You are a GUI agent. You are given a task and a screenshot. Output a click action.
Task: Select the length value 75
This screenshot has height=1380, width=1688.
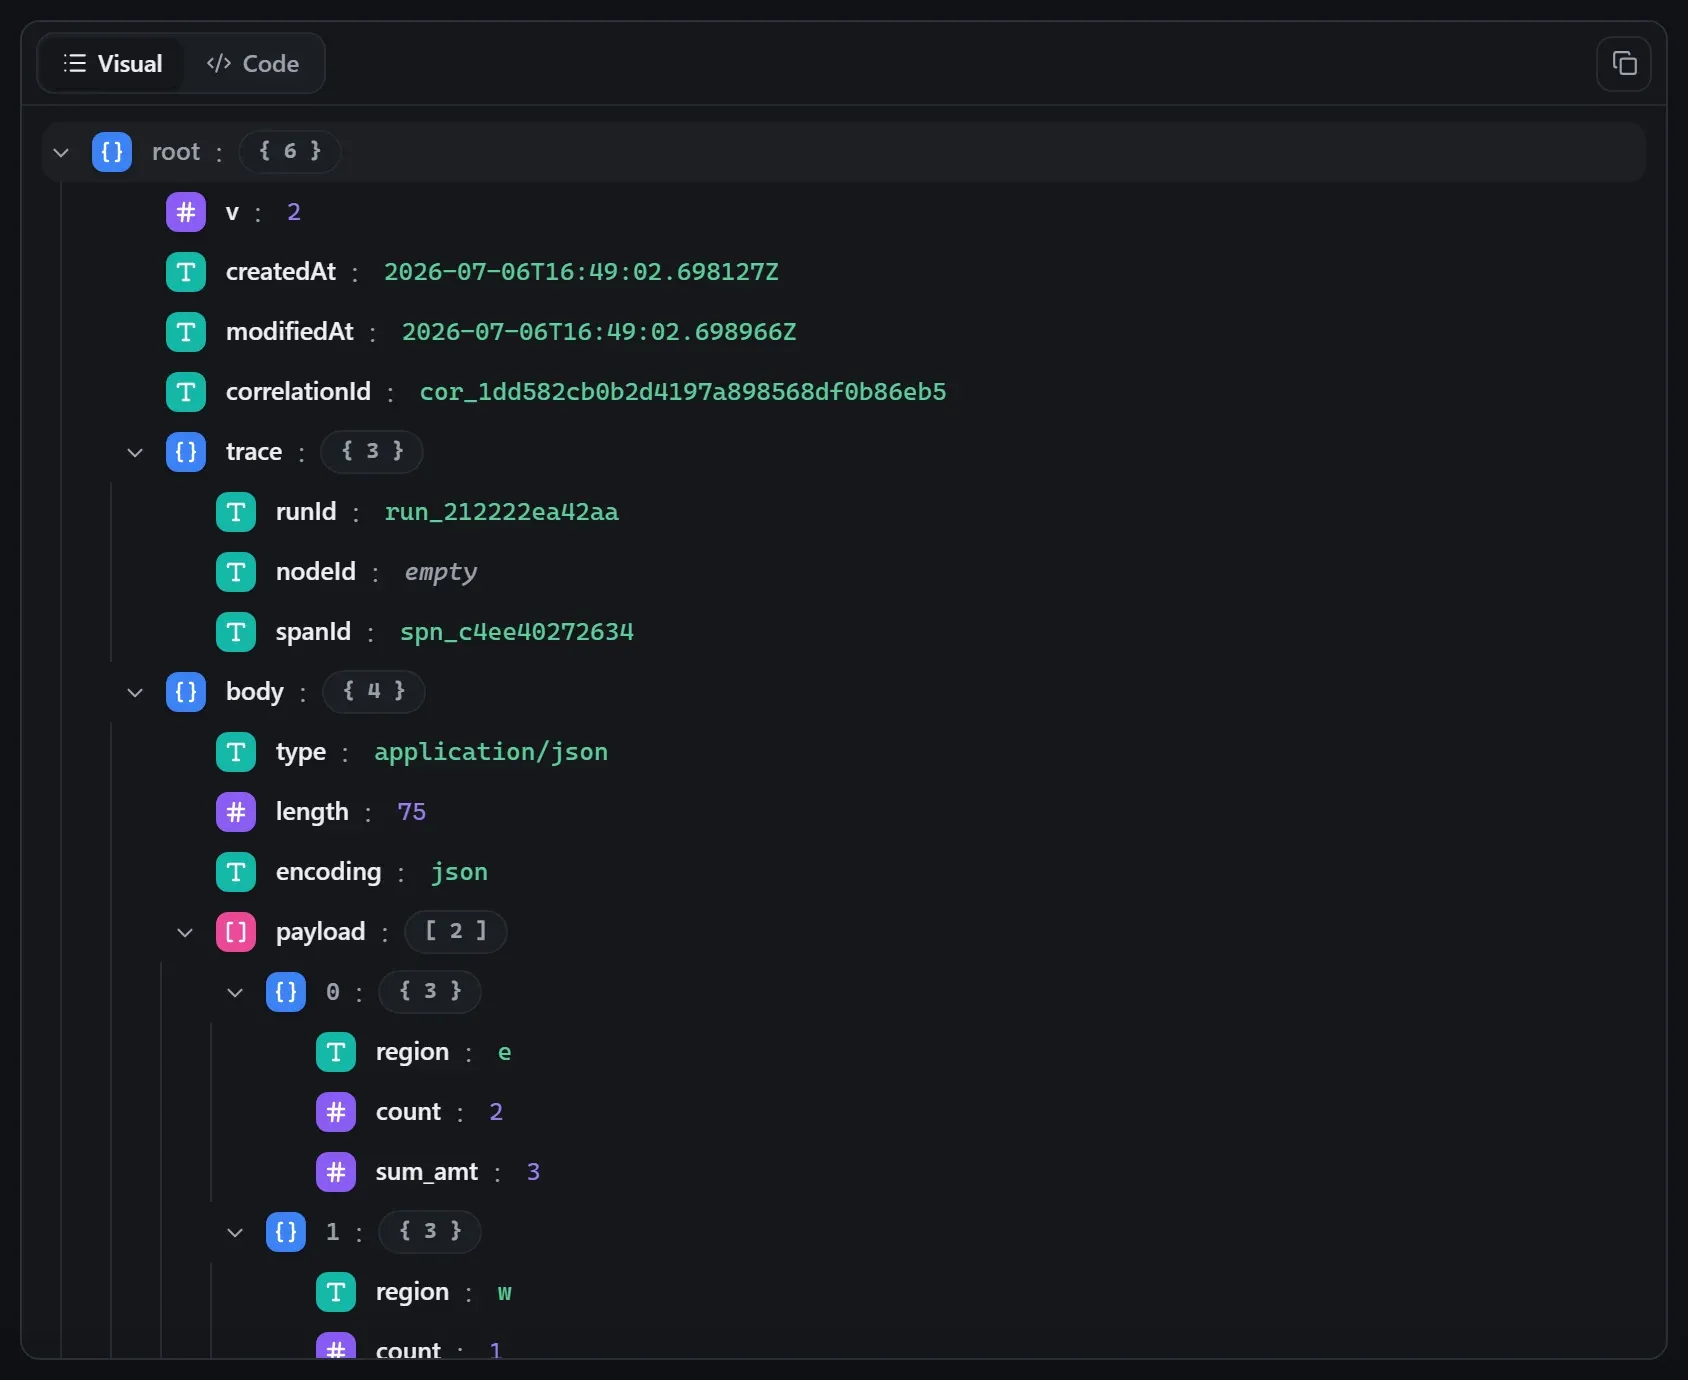[x=412, y=812]
